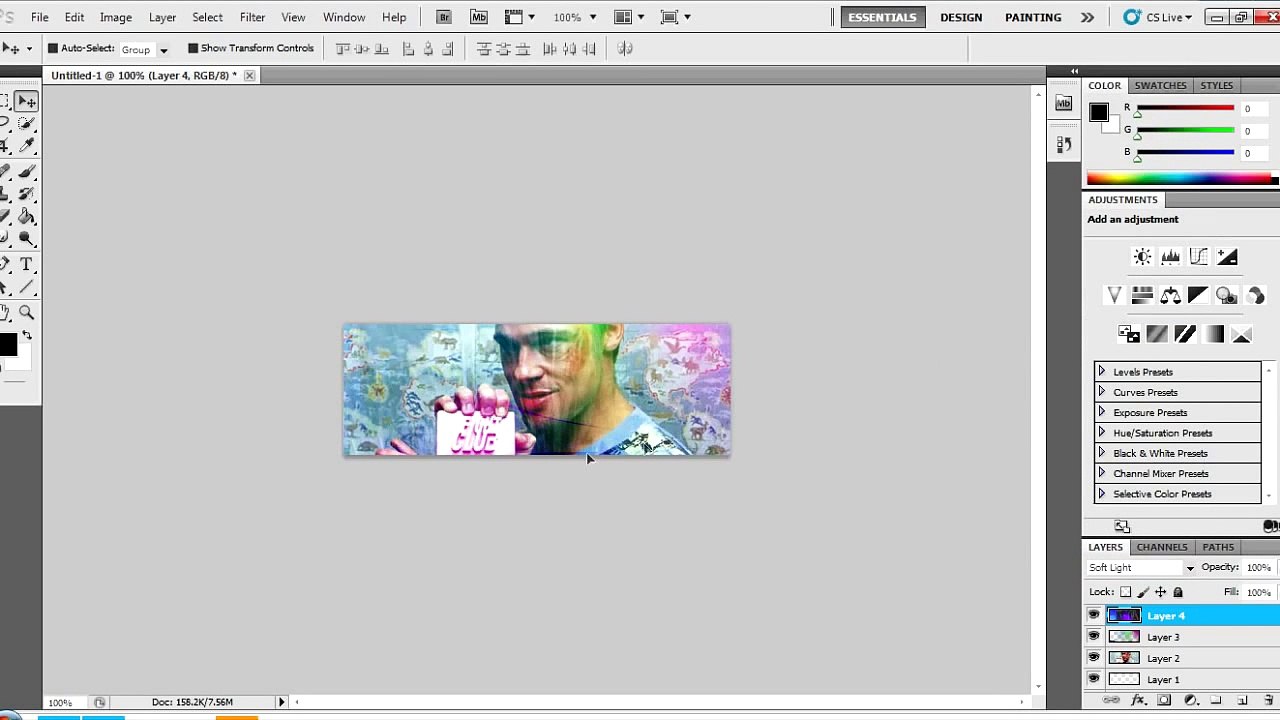The height and width of the screenshot is (720, 1280).
Task: Add a Threshold adjustment
Action: pos(1185,334)
